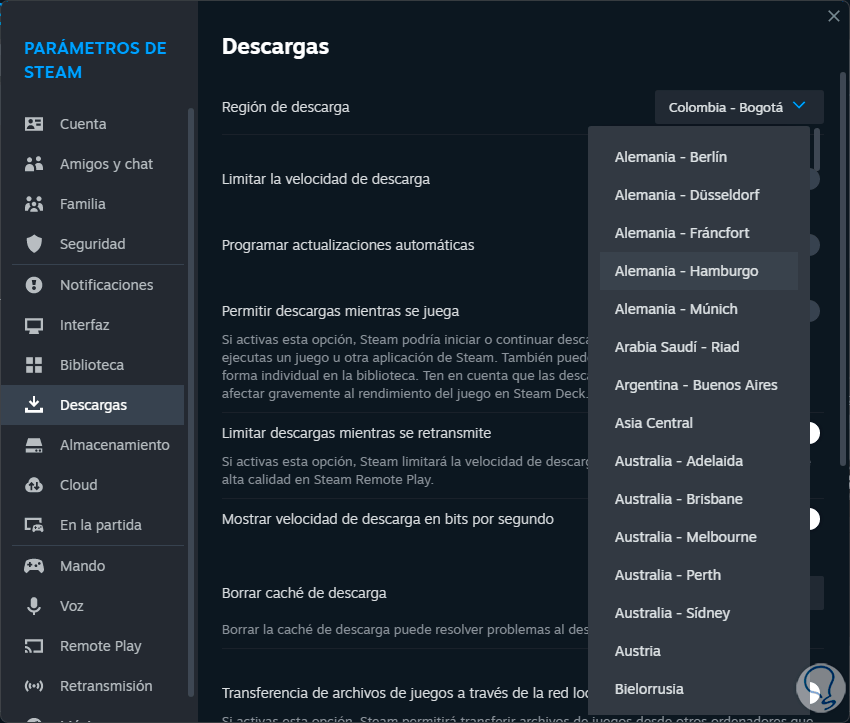
Task: Select the Almacenamiento drive icon
Action: (34, 445)
